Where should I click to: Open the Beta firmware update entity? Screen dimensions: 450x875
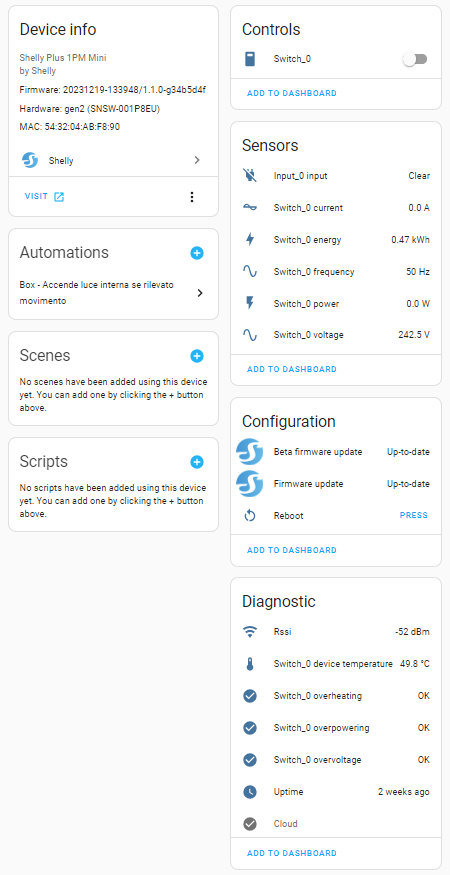(336, 452)
